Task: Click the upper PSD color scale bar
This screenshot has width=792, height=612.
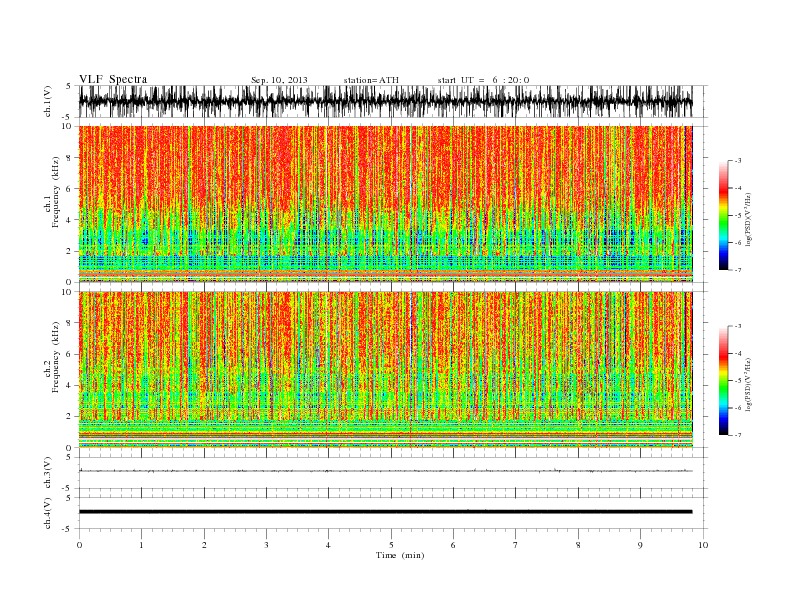Action: pos(723,215)
